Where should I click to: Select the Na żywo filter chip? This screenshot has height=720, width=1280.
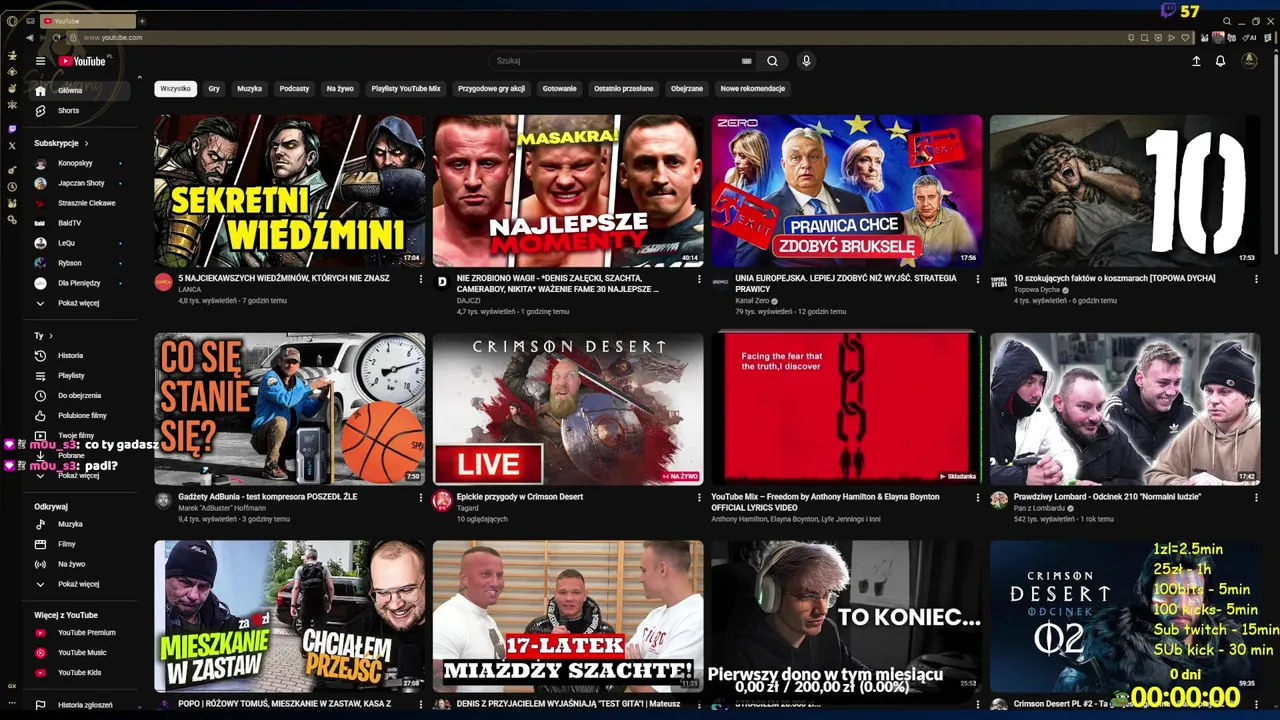pos(340,88)
